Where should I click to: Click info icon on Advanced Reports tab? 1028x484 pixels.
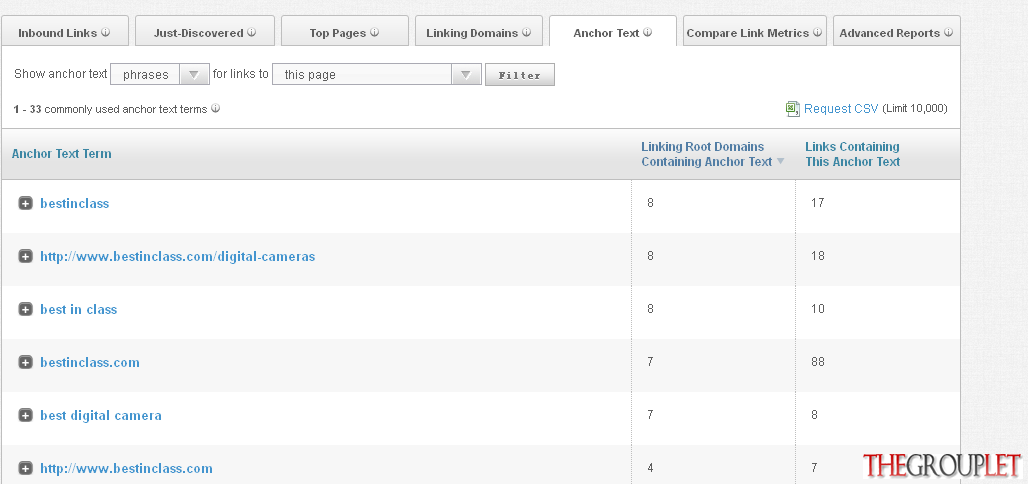949,32
